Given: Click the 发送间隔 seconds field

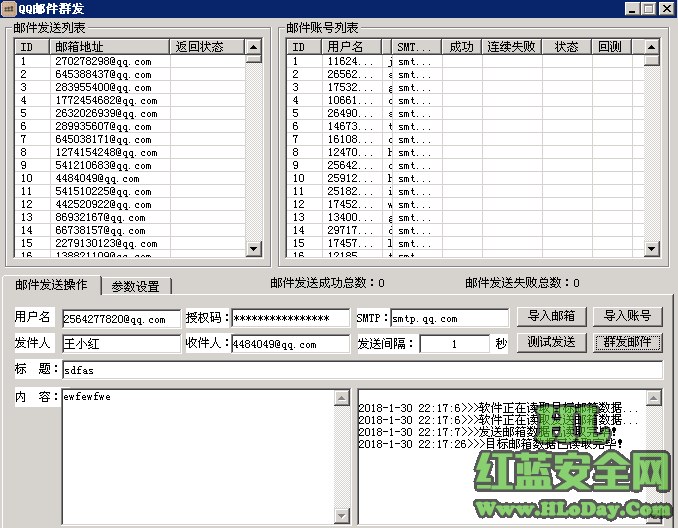Looking at the screenshot, I should [x=454, y=344].
